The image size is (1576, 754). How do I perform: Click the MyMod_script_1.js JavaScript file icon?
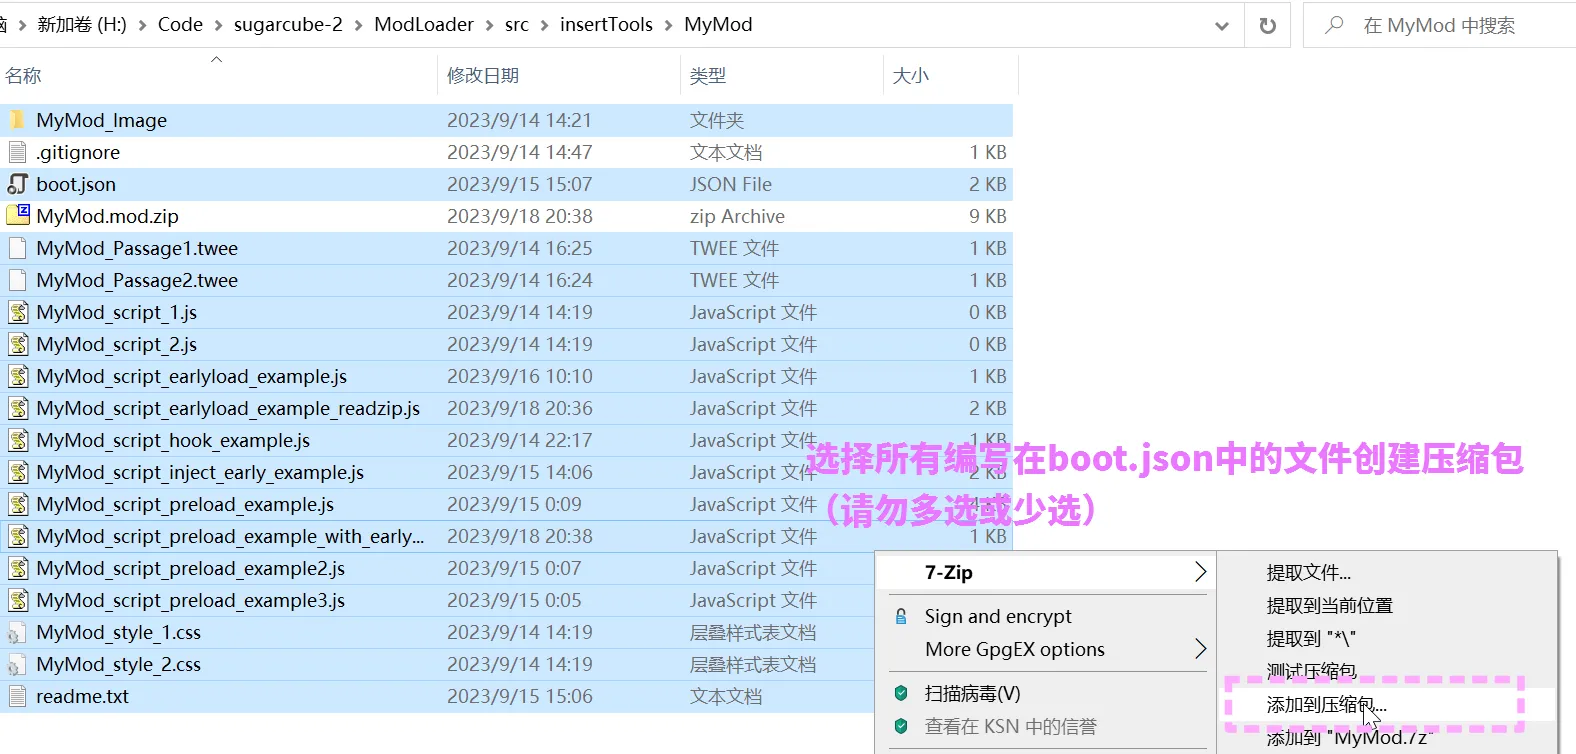(x=17, y=312)
